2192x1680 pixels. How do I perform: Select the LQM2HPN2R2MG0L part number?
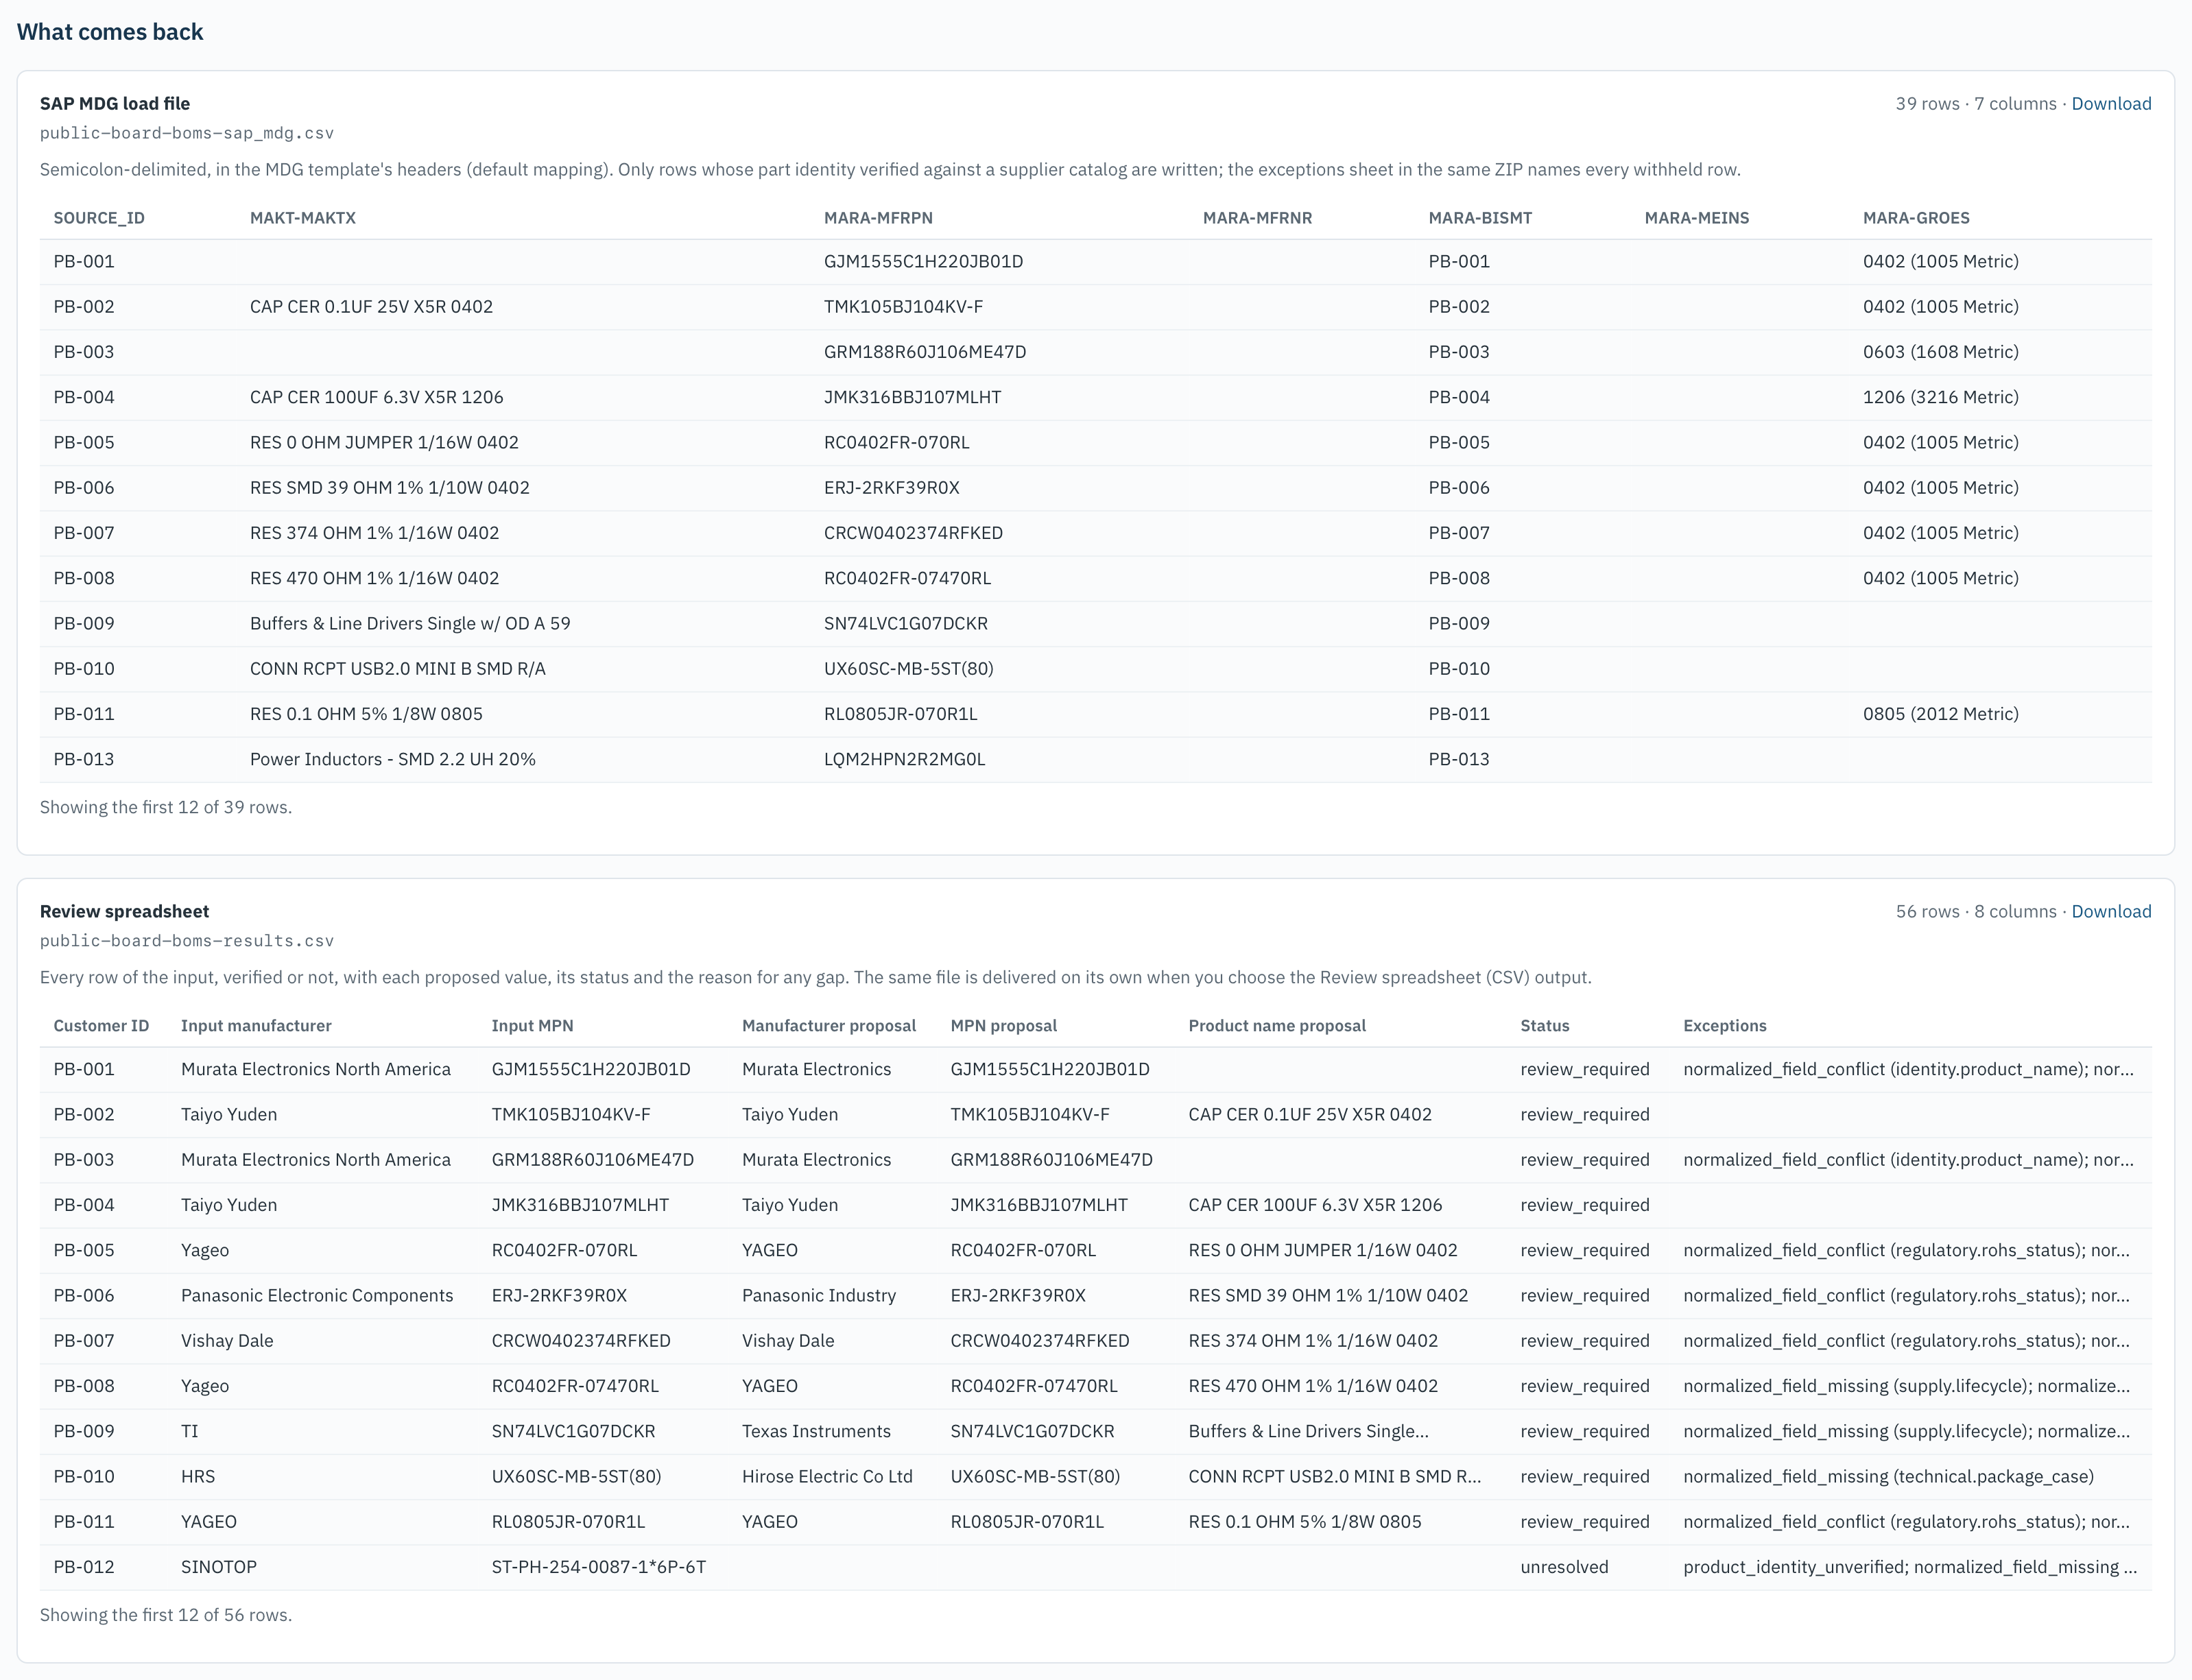coord(904,759)
